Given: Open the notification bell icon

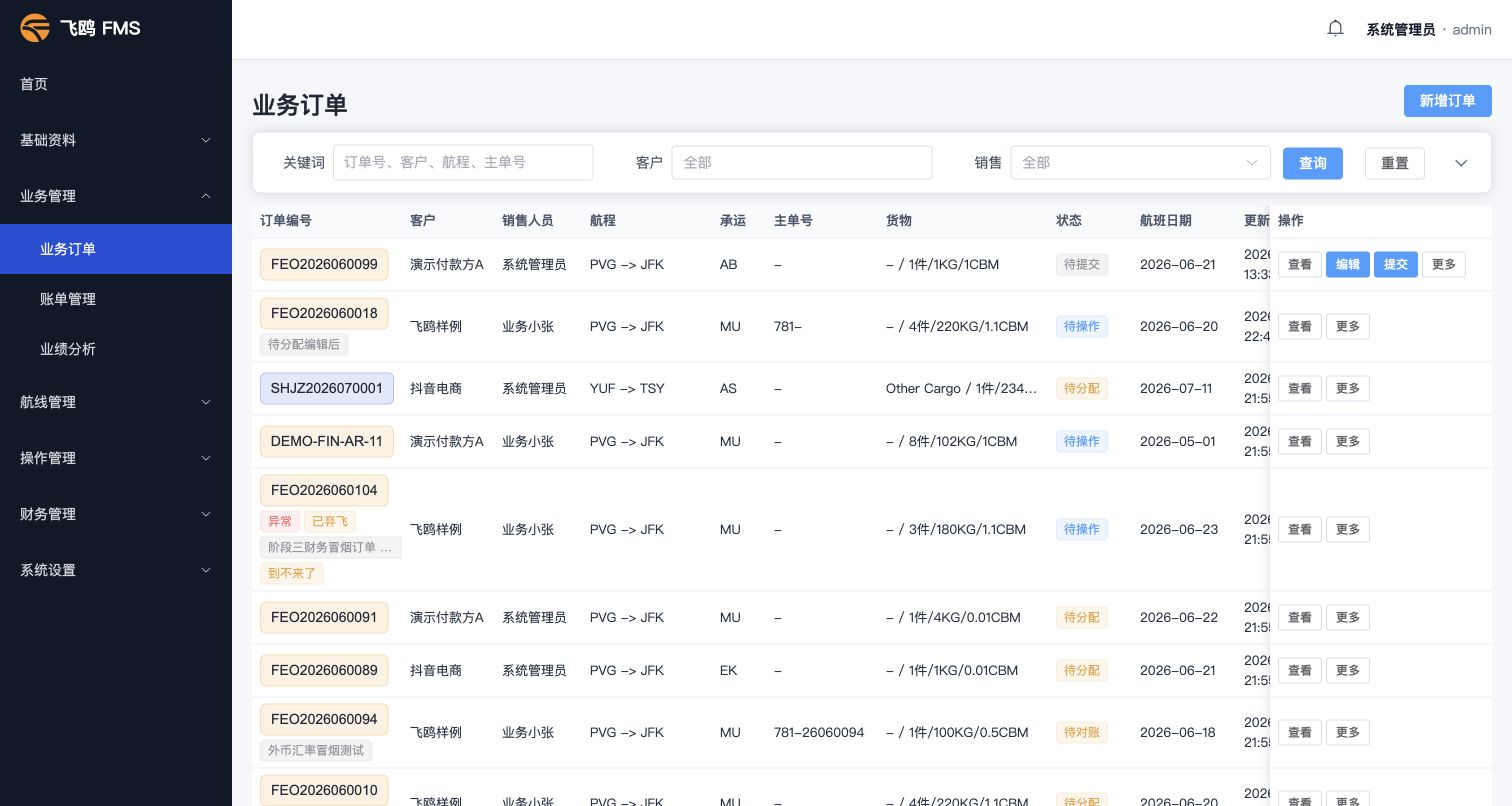Looking at the screenshot, I should click(1335, 29).
